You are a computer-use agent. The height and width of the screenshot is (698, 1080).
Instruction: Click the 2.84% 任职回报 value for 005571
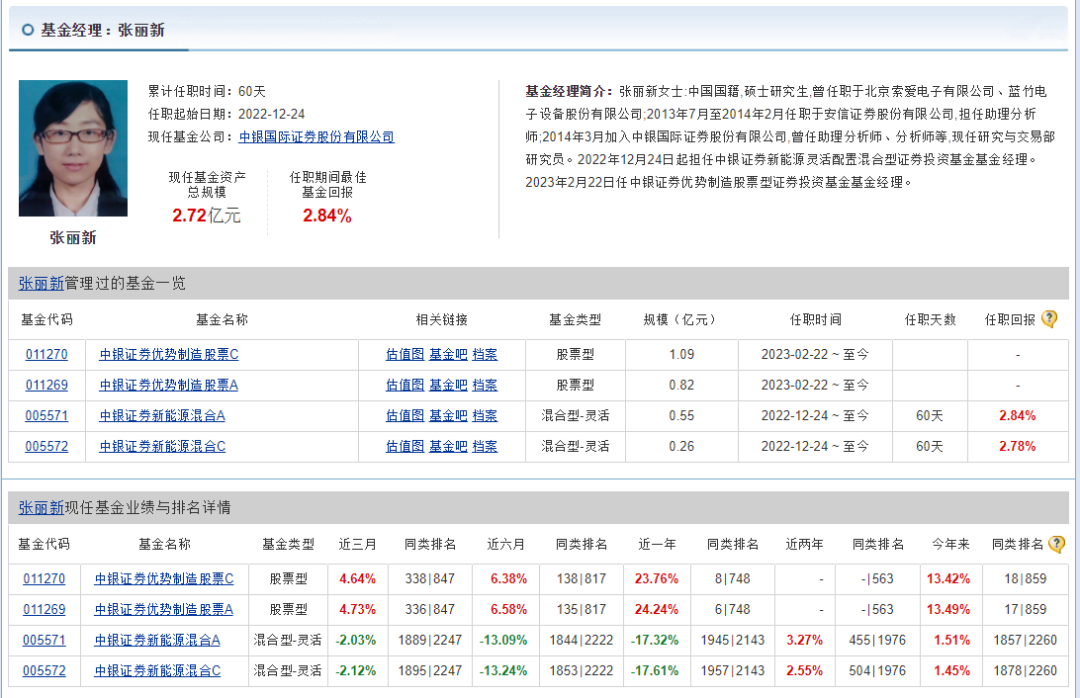pos(1017,415)
